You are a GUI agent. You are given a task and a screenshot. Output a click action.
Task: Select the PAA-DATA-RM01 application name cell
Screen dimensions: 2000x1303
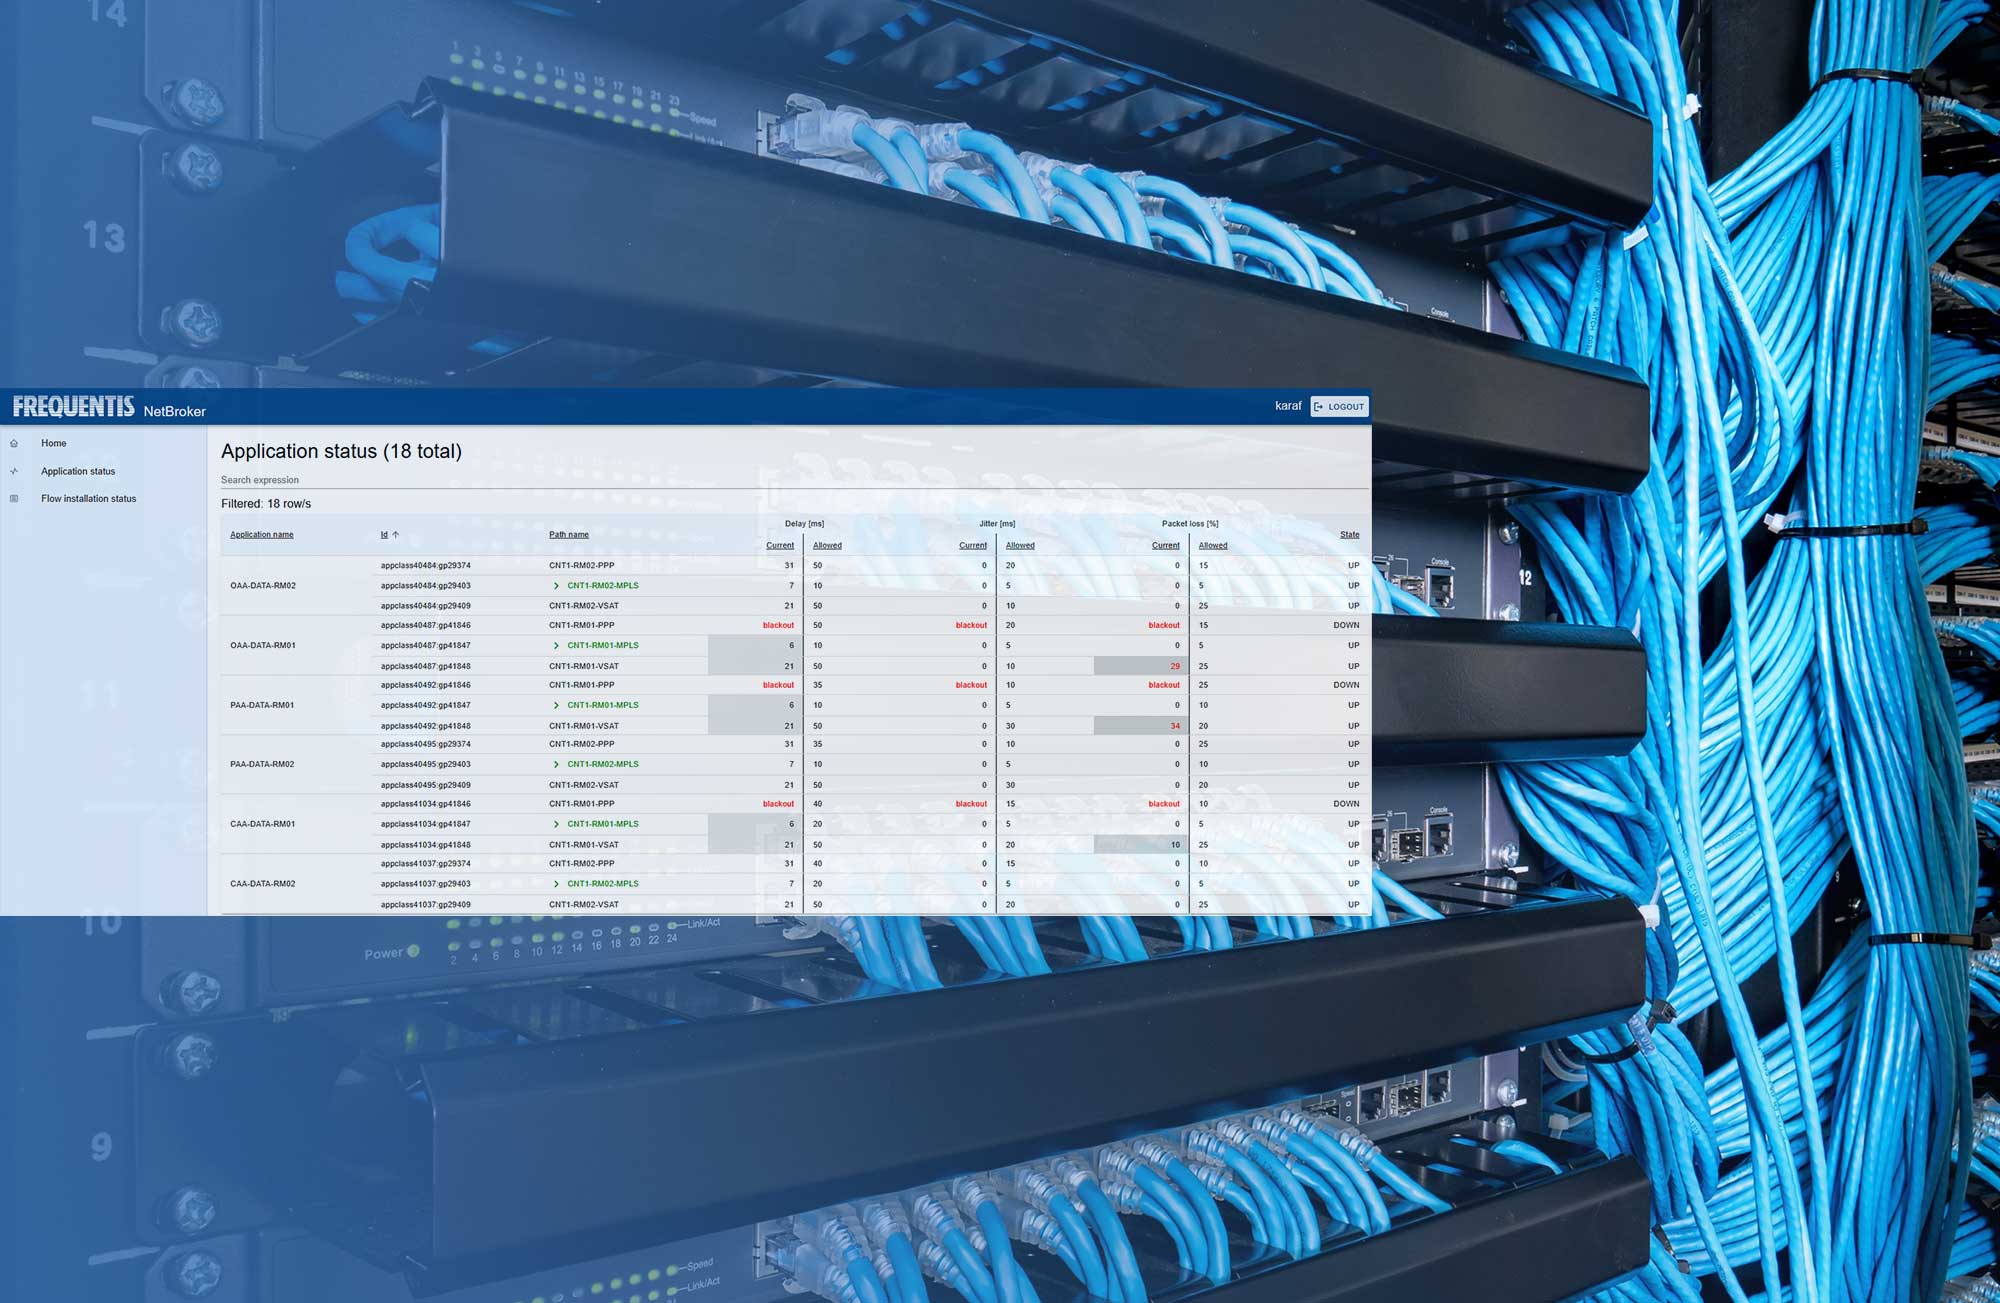point(262,705)
